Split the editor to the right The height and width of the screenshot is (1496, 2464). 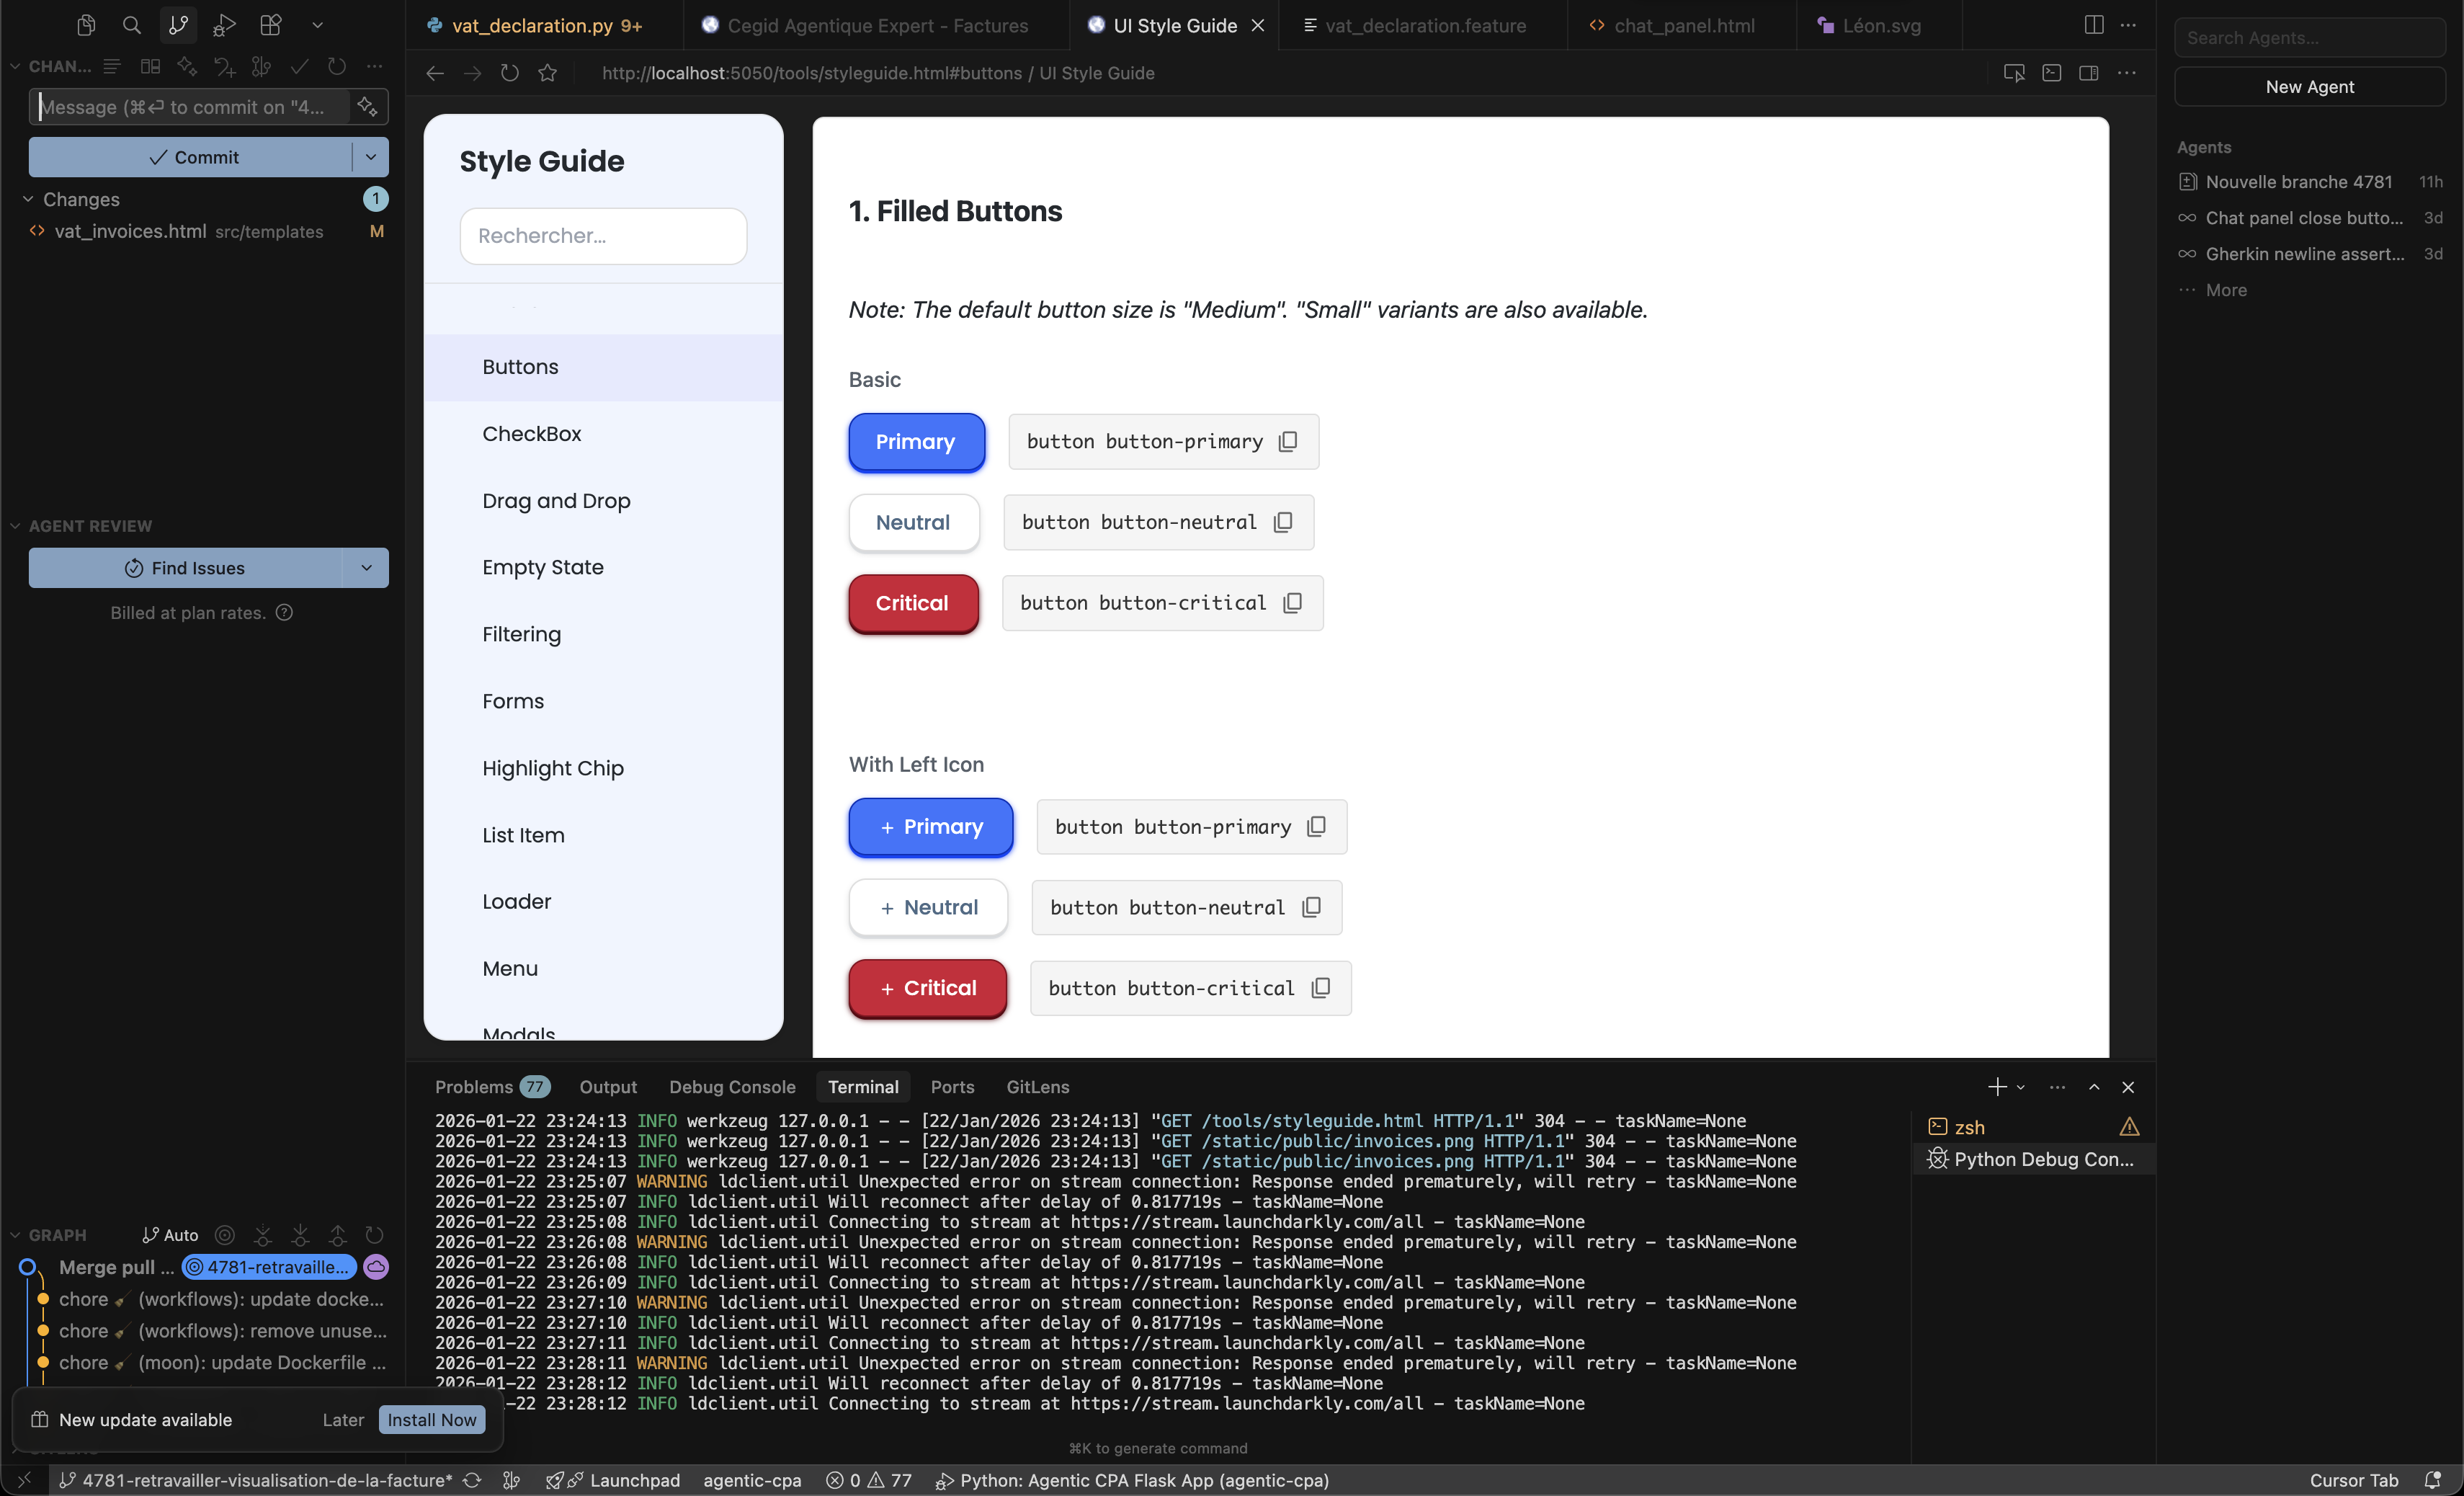[2093, 25]
